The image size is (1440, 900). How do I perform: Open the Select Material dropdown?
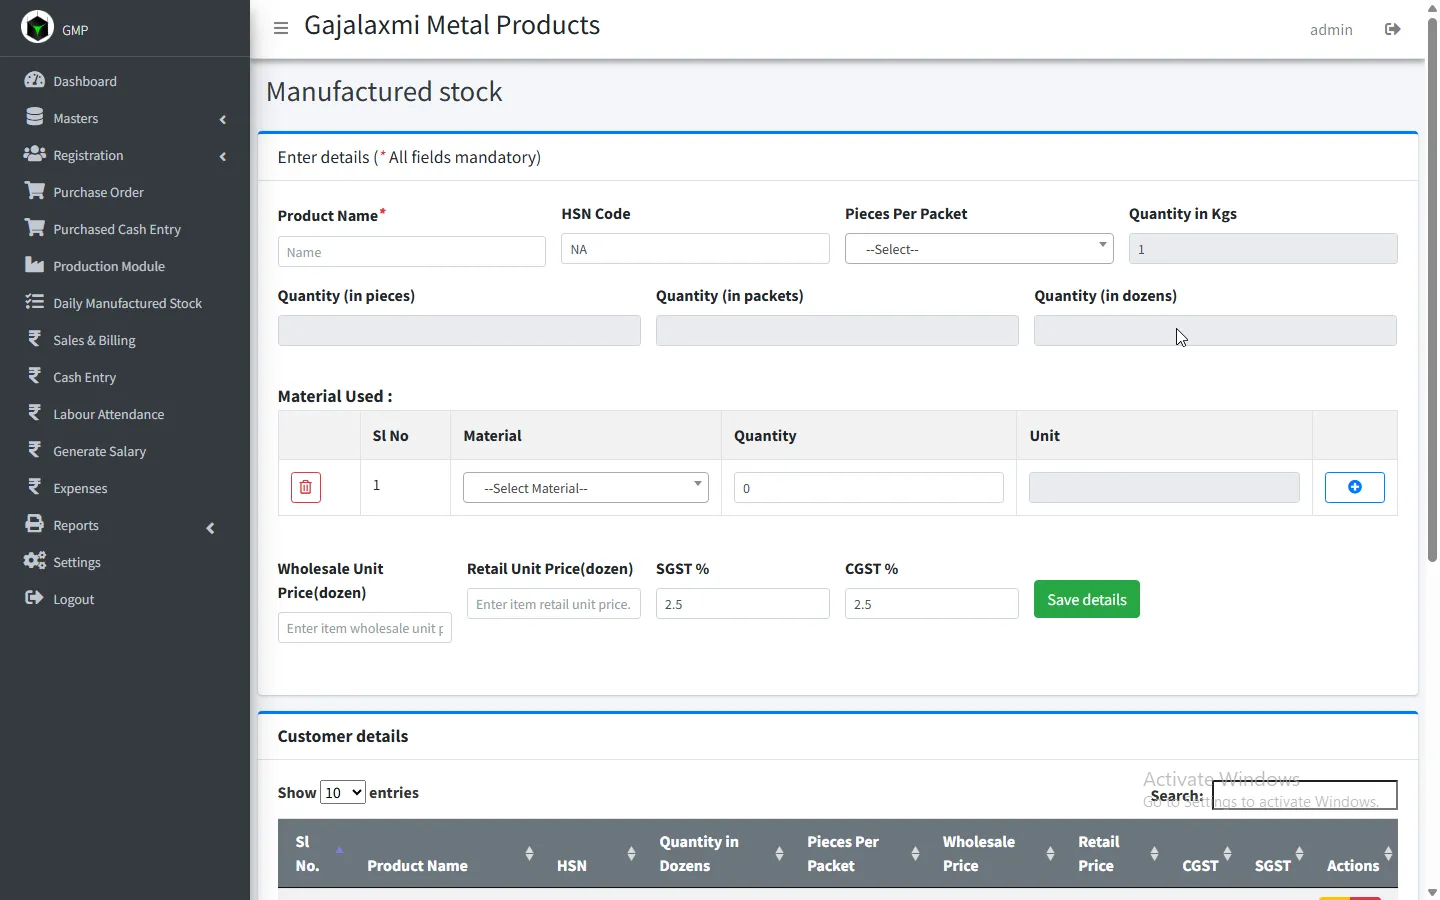(585, 488)
